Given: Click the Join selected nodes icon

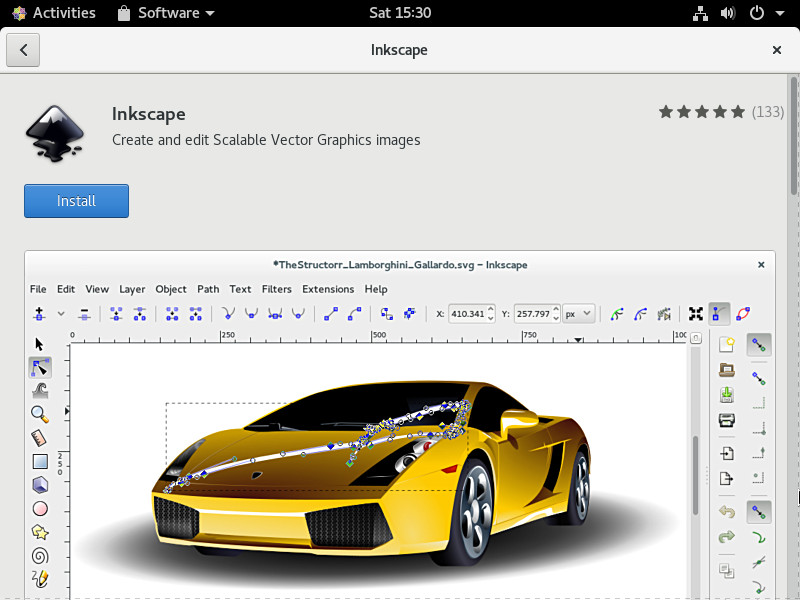Looking at the screenshot, I should pos(116,314).
